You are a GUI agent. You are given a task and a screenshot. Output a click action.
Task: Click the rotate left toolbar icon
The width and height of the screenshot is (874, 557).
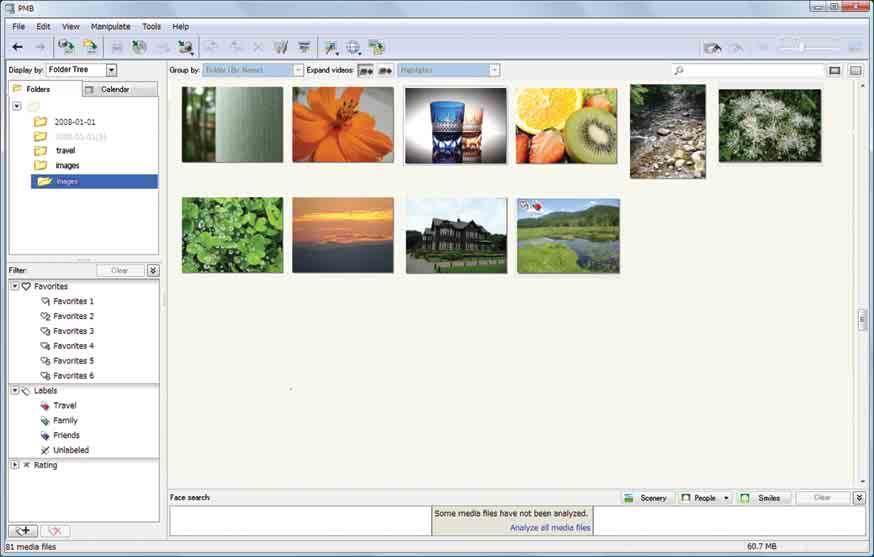pyautogui.click(x=211, y=47)
